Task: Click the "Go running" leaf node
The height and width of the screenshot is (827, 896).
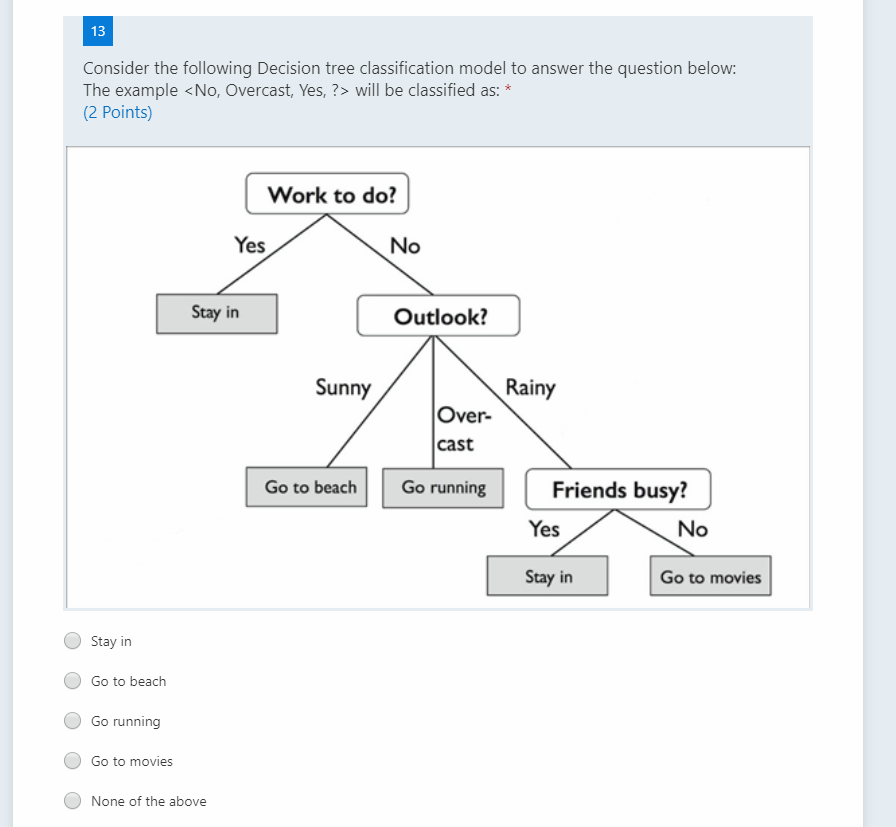Action: (x=443, y=487)
